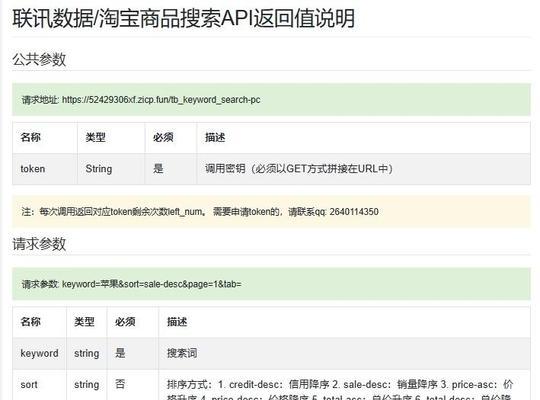
Task: Click 名称 header in the token table
Action: tap(31, 137)
